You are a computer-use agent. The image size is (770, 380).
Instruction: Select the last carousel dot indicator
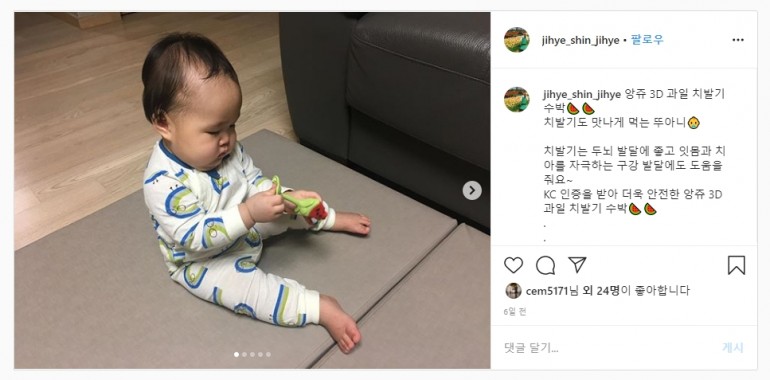point(268,354)
